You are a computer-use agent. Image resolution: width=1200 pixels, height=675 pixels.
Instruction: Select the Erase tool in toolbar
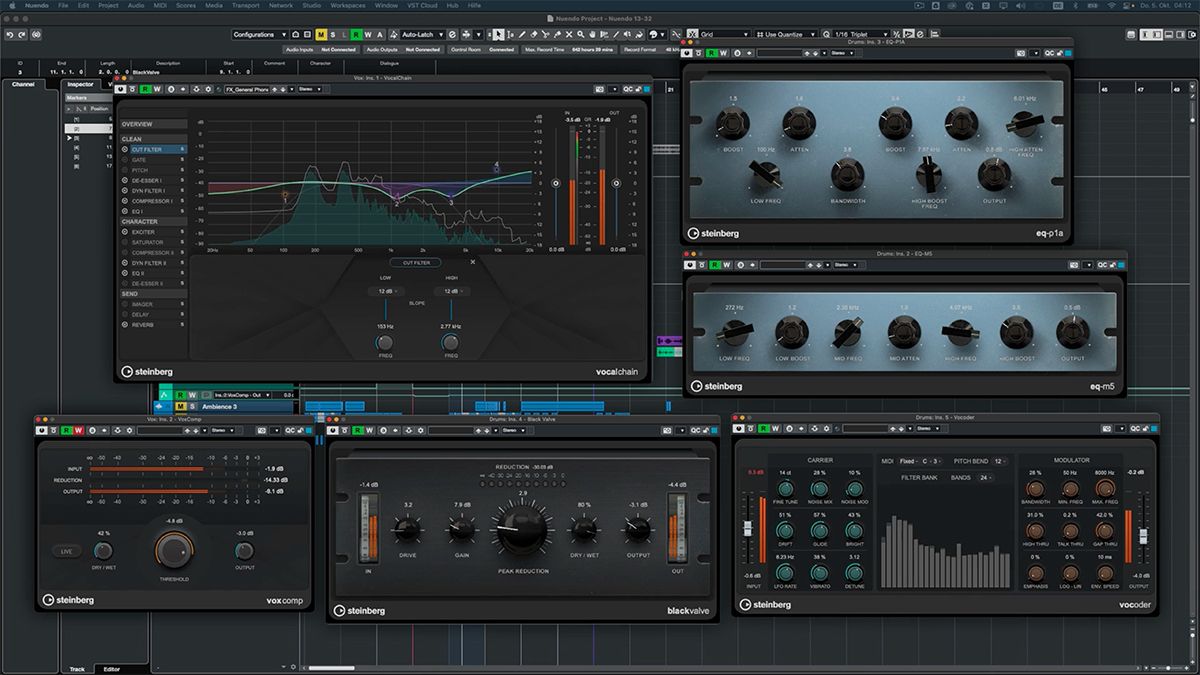(534, 35)
